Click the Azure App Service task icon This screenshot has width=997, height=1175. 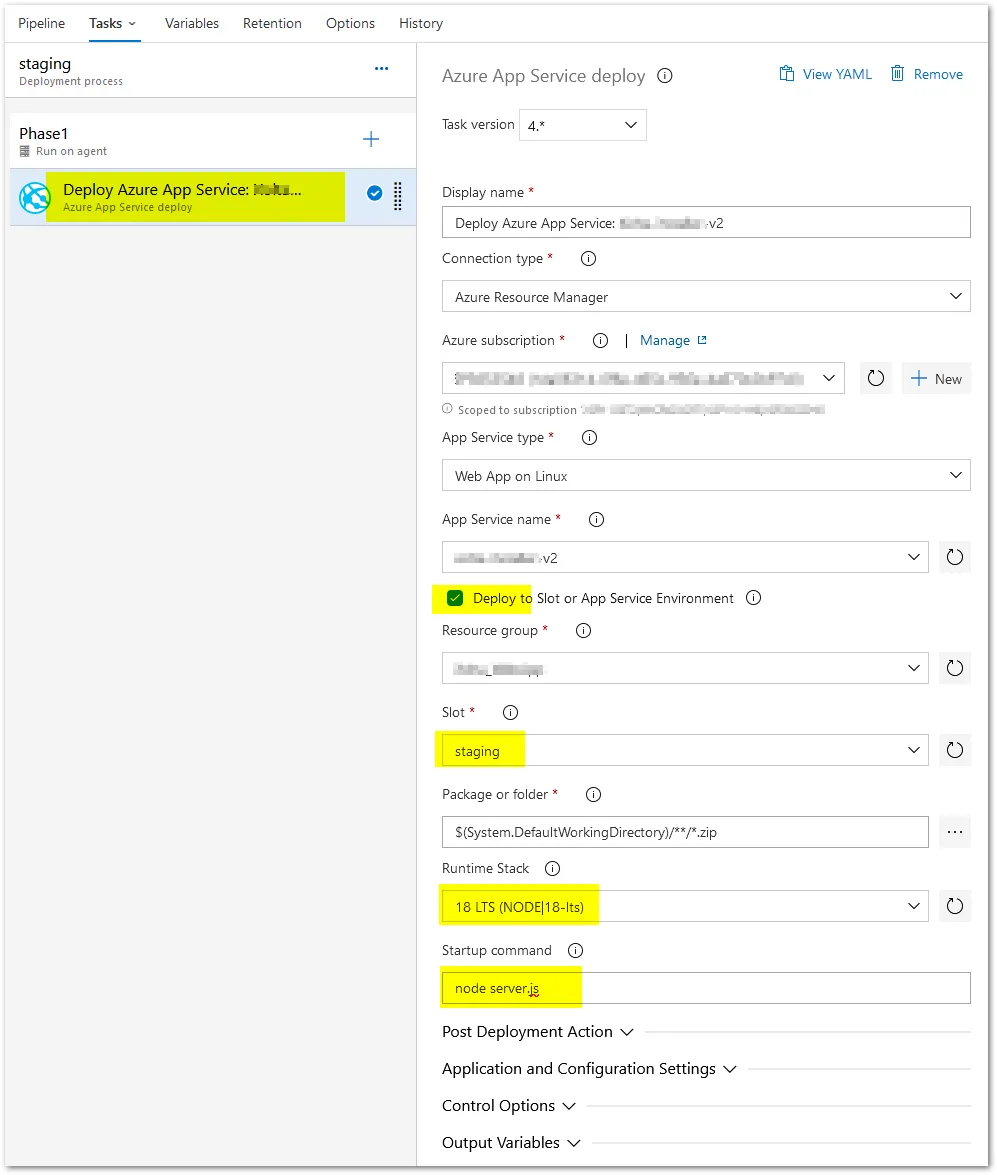tap(34, 198)
